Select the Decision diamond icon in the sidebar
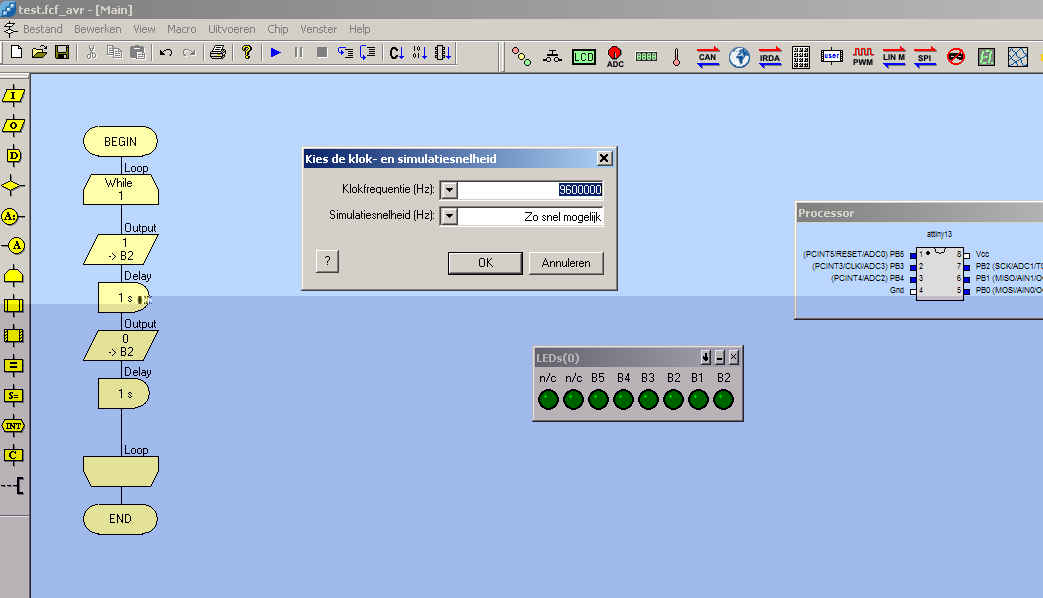This screenshot has height=598, width=1043. point(13,186)
